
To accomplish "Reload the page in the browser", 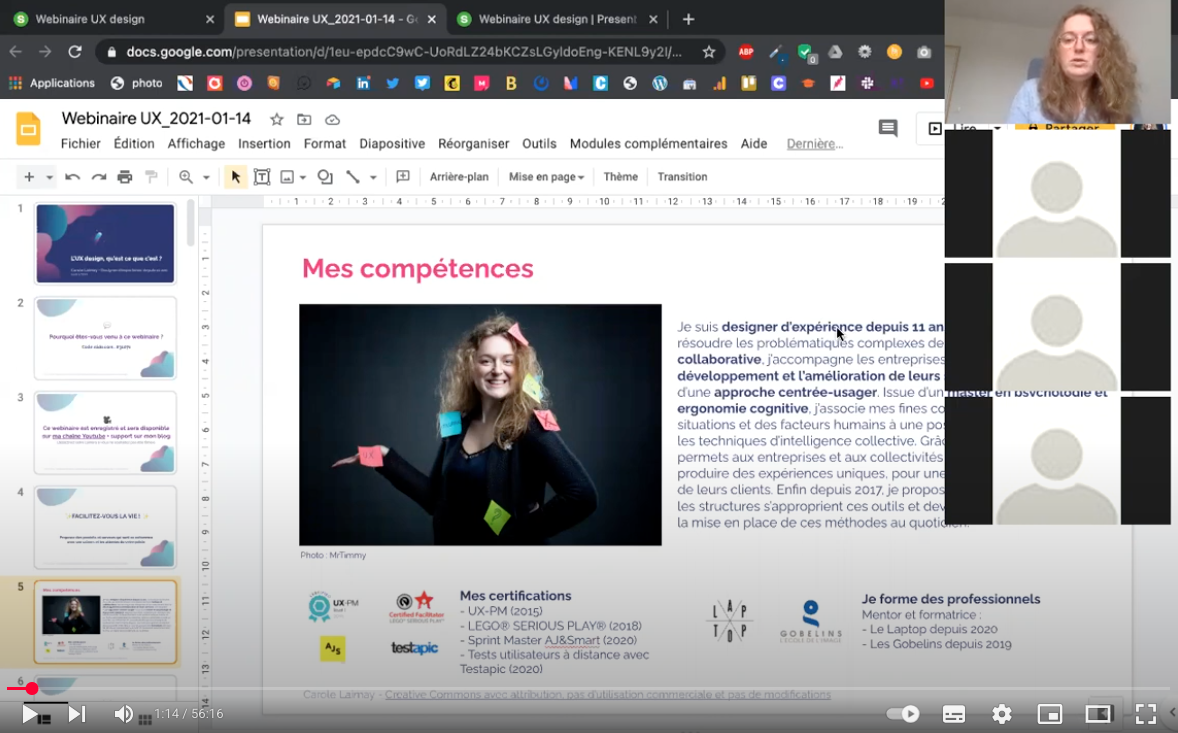I will tap(74, 52).
